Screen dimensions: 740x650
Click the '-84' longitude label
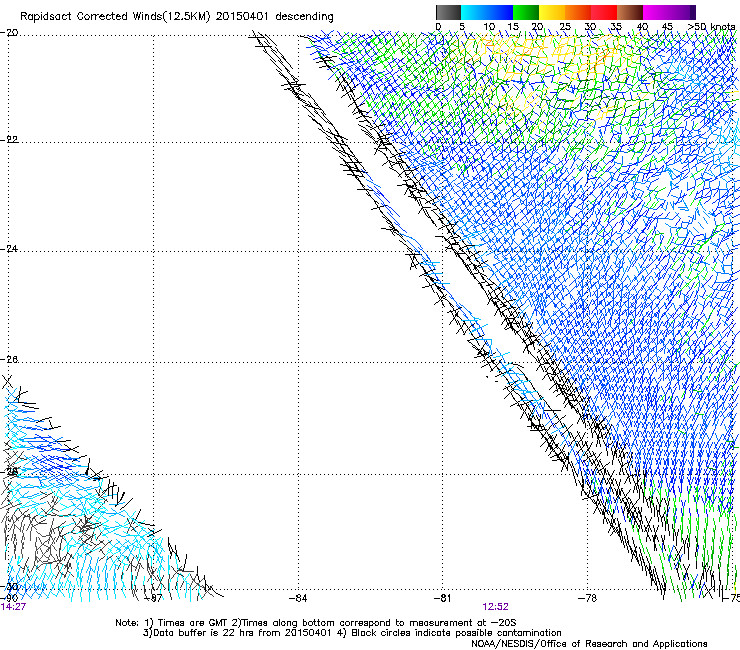[298, 598]
